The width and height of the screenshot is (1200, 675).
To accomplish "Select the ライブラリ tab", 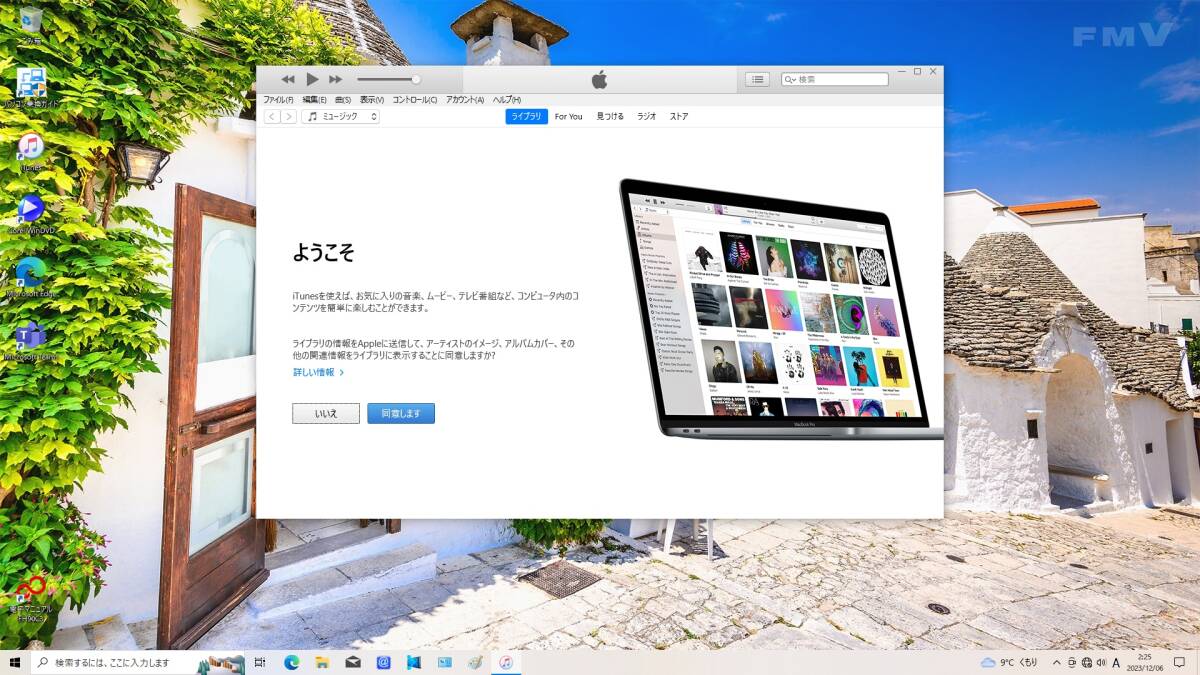I will click(526, 117).
